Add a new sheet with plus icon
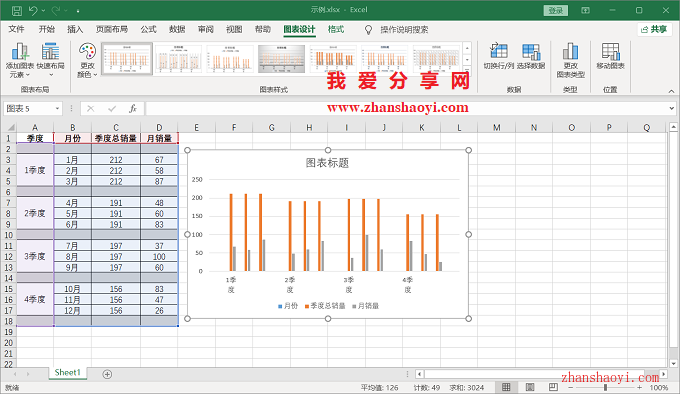 coord(107,374)
